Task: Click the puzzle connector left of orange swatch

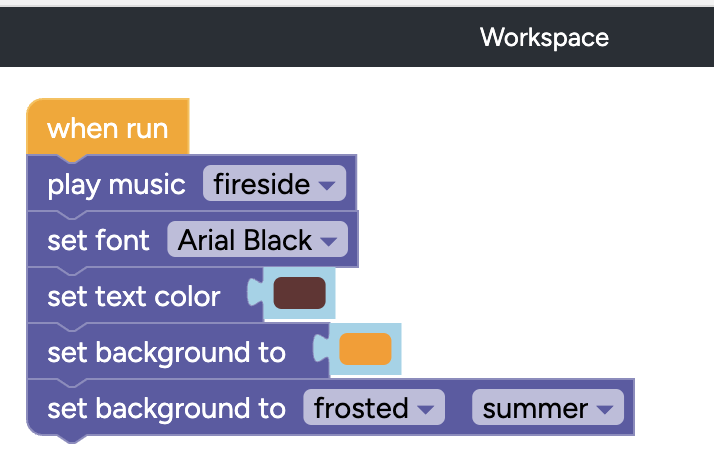Action: pyautogui.click(x=322, y=351)
